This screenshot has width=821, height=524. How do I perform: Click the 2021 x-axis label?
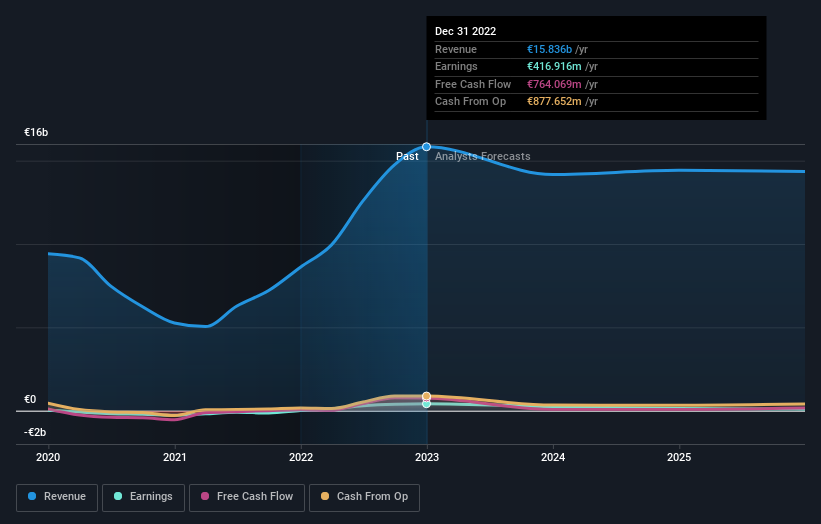click(x=174, y=457)
